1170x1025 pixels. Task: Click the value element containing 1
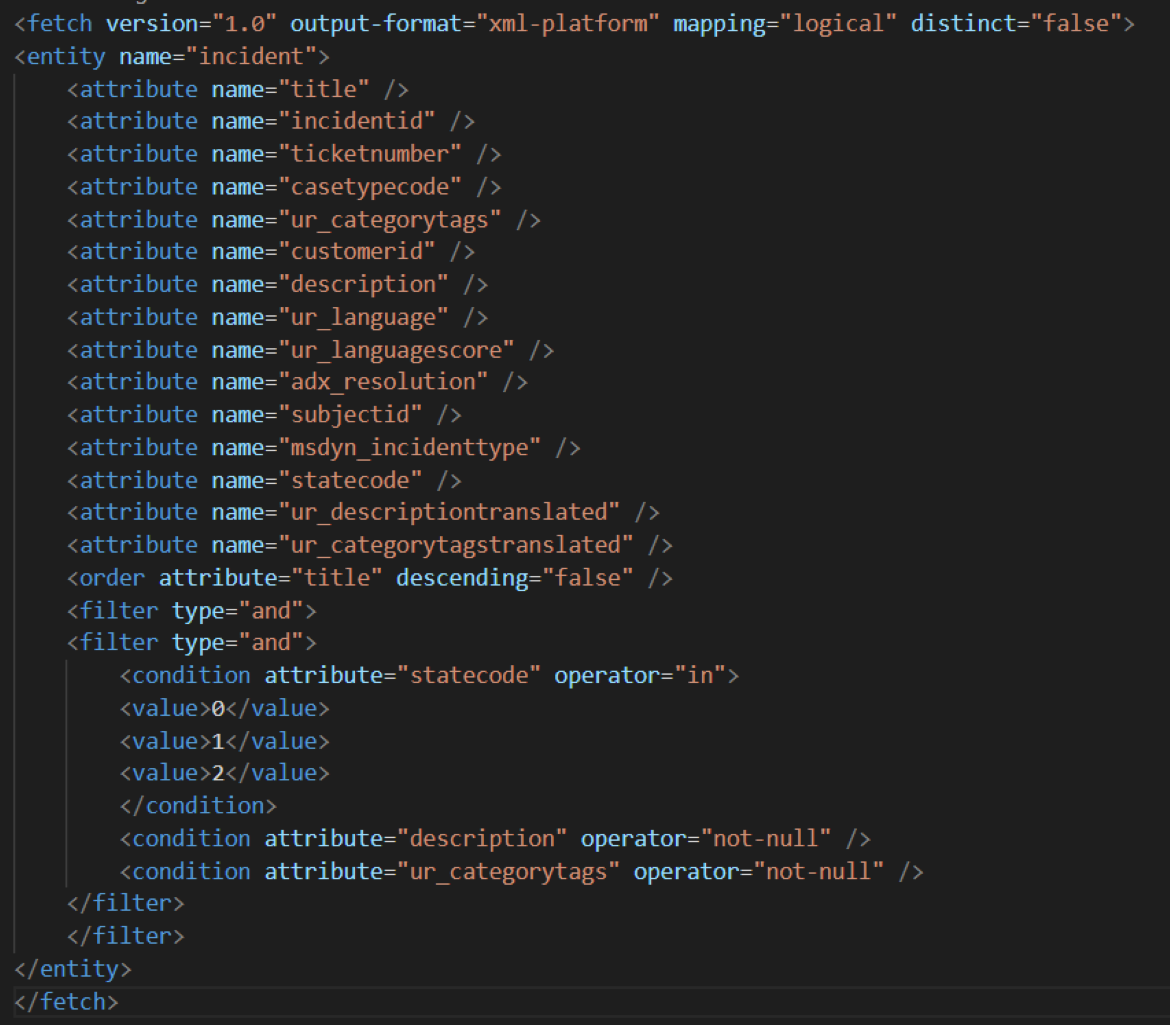tap(224, 741)
